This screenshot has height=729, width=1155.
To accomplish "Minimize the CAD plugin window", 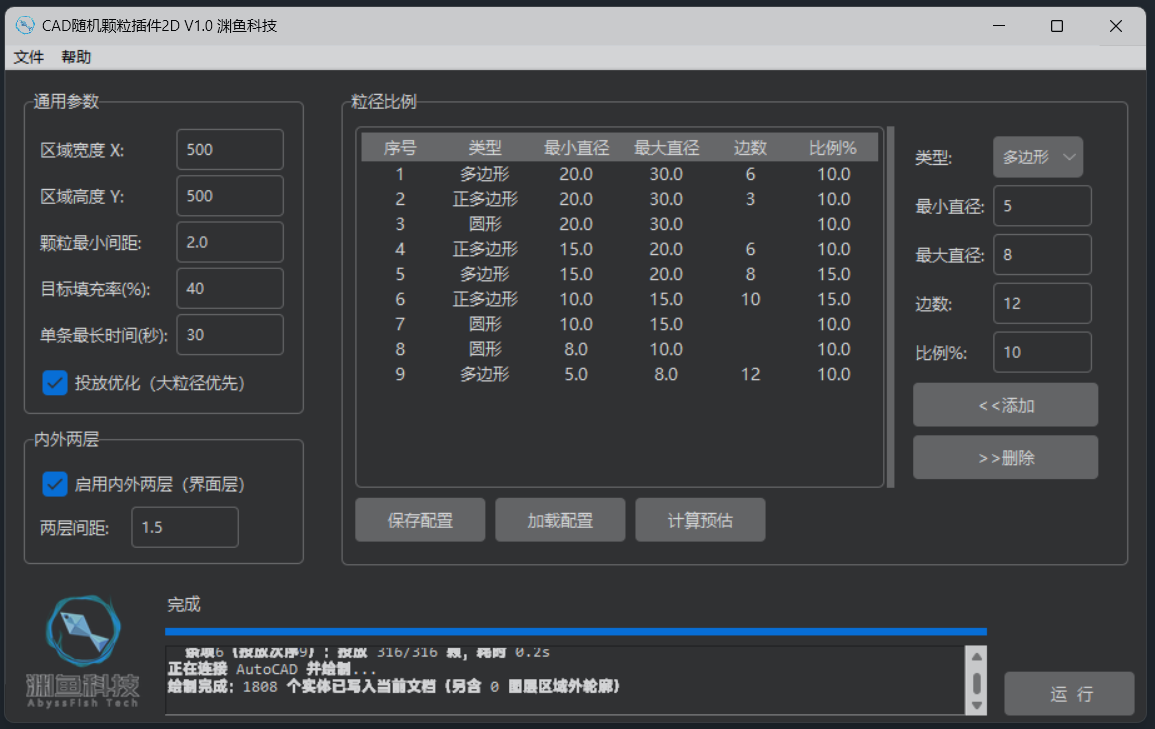I will pyautogui.click(x=999, y=26).
